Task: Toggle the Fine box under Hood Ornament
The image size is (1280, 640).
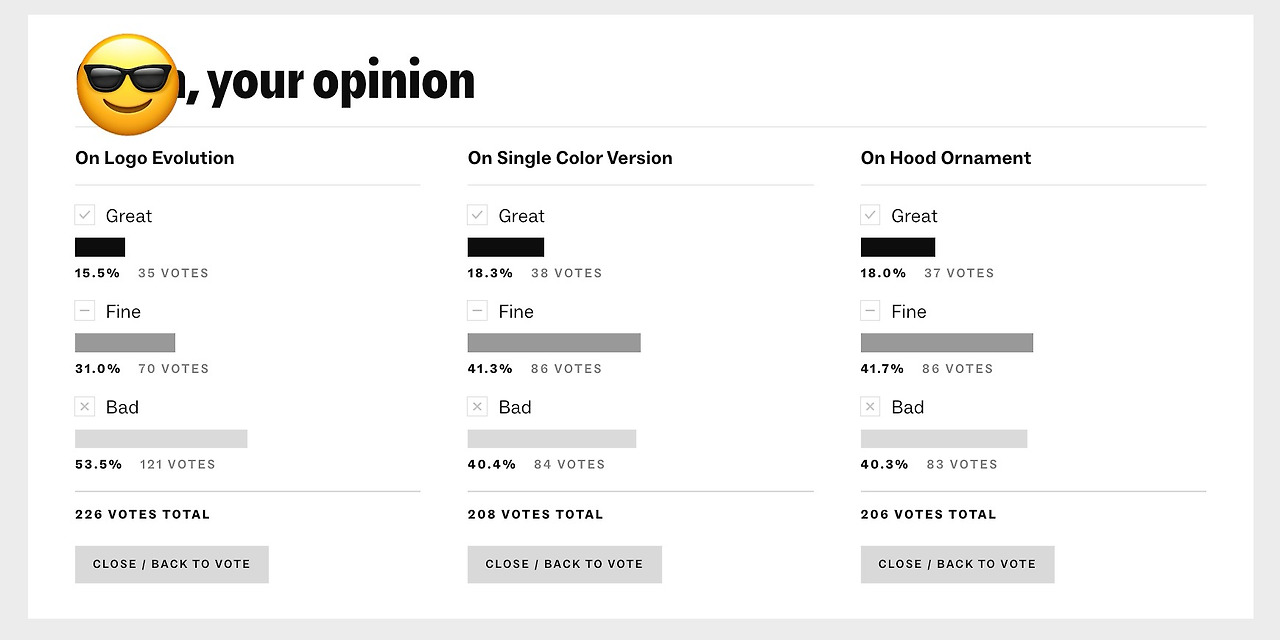Action: 871,311
